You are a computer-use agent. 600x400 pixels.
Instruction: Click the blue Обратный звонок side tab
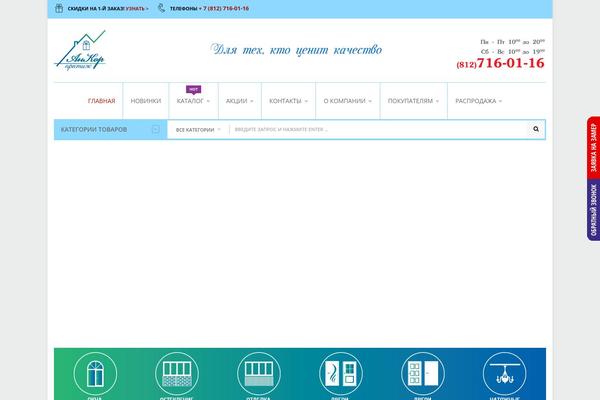(593, 210)
